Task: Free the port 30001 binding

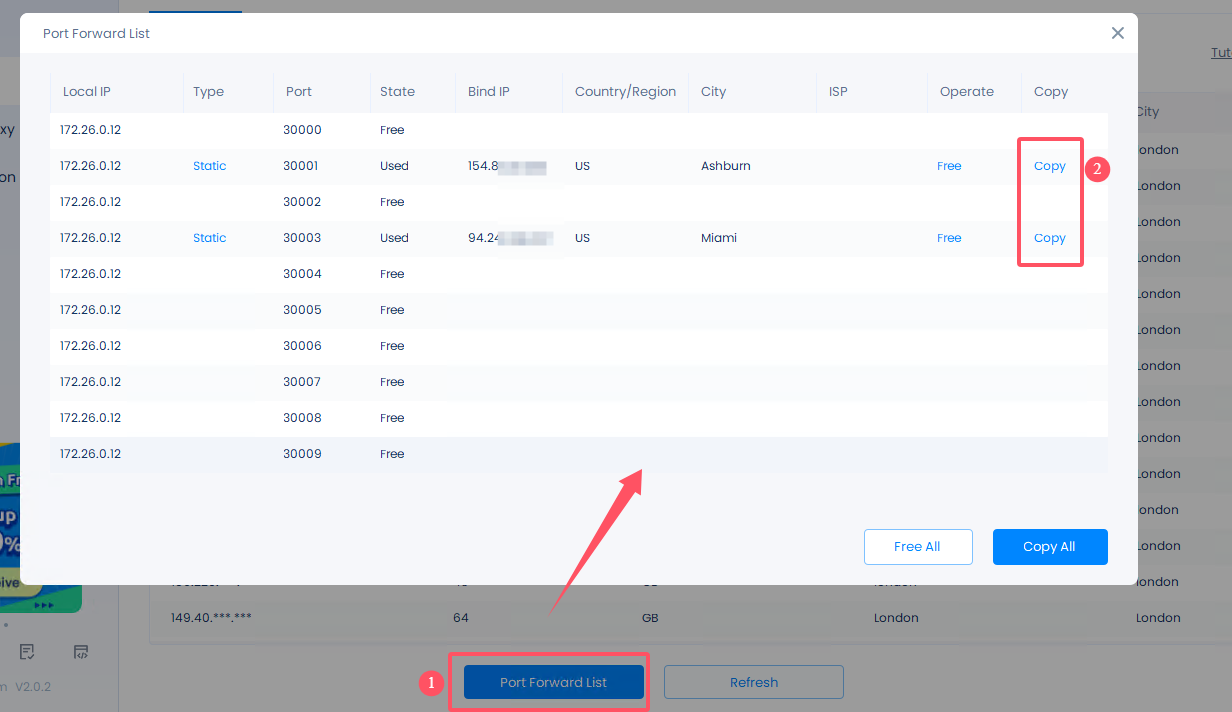Action: coord(948,166)
